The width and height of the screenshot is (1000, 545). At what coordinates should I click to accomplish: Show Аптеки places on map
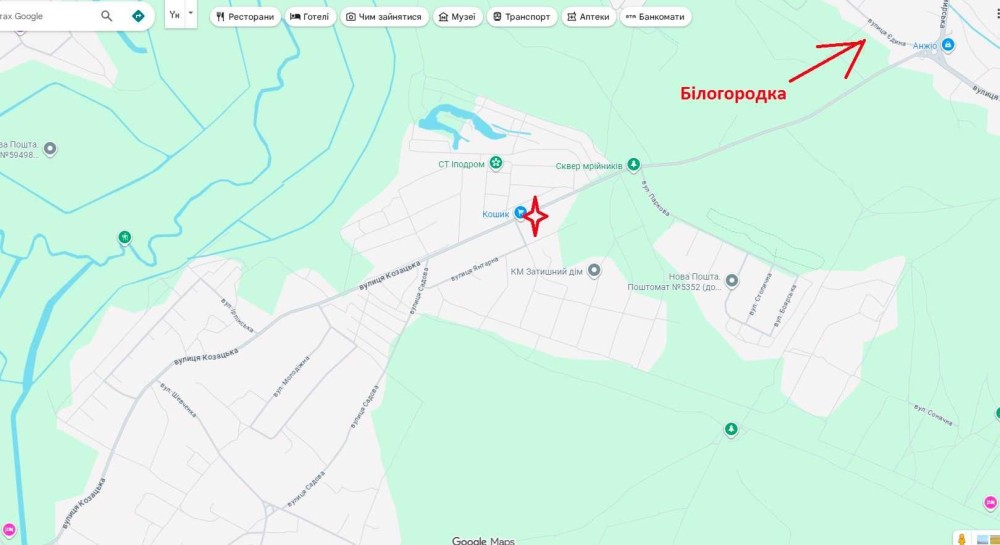point(589,17)
